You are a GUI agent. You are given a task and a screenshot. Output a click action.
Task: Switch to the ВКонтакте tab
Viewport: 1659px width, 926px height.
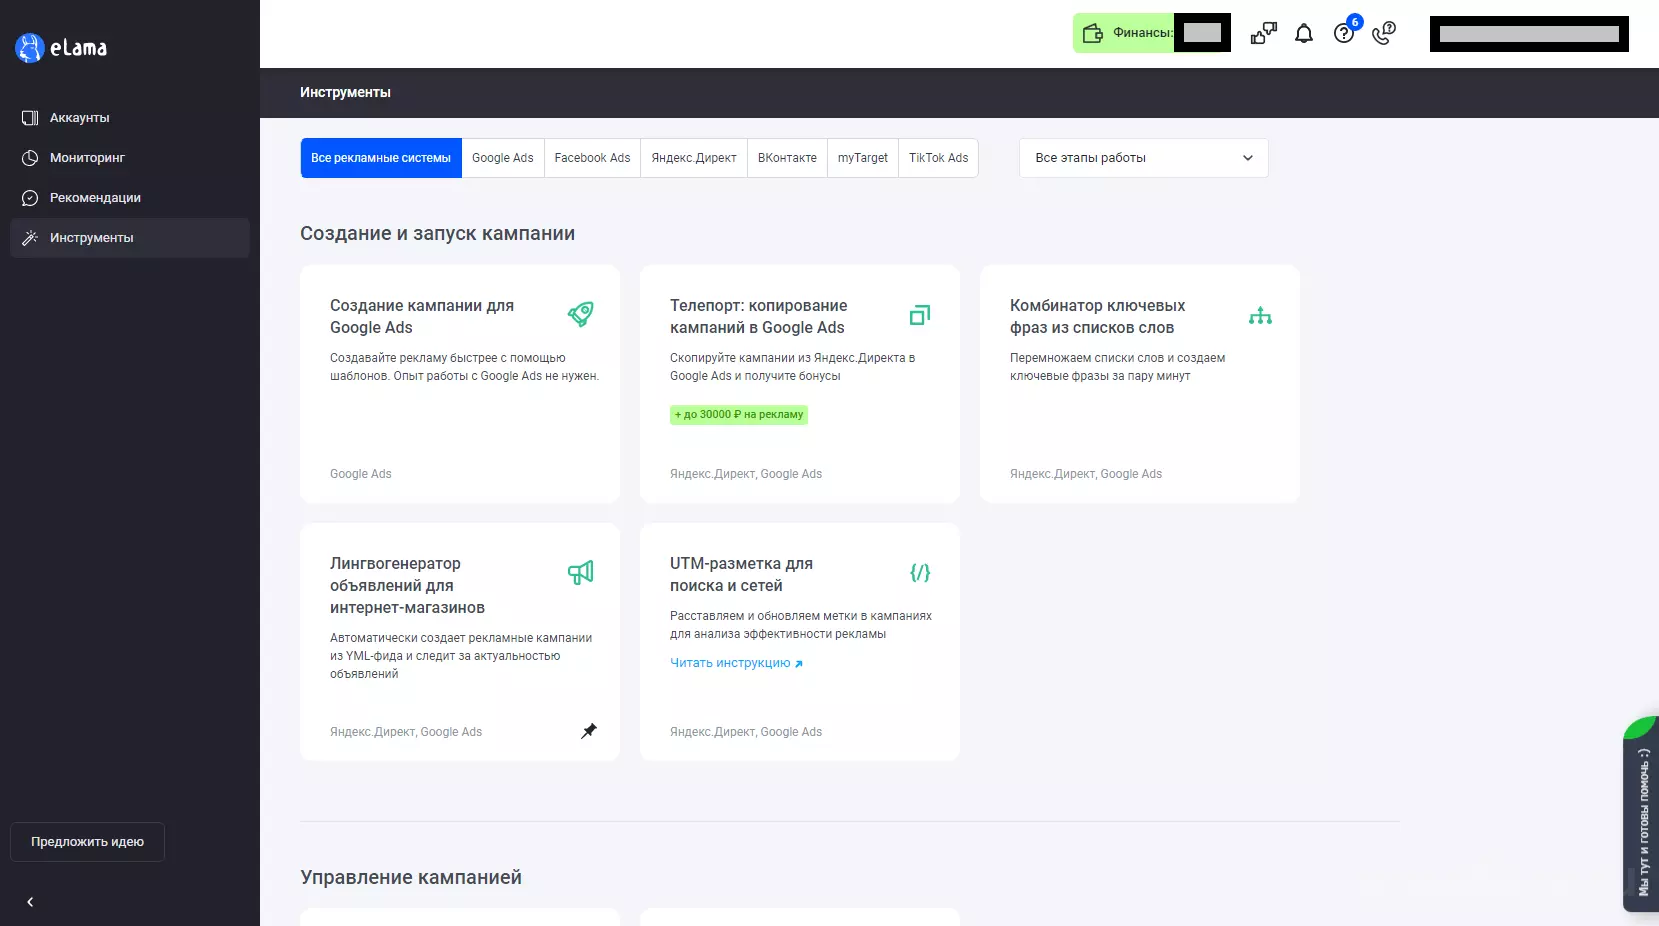[x=787, y=158]
